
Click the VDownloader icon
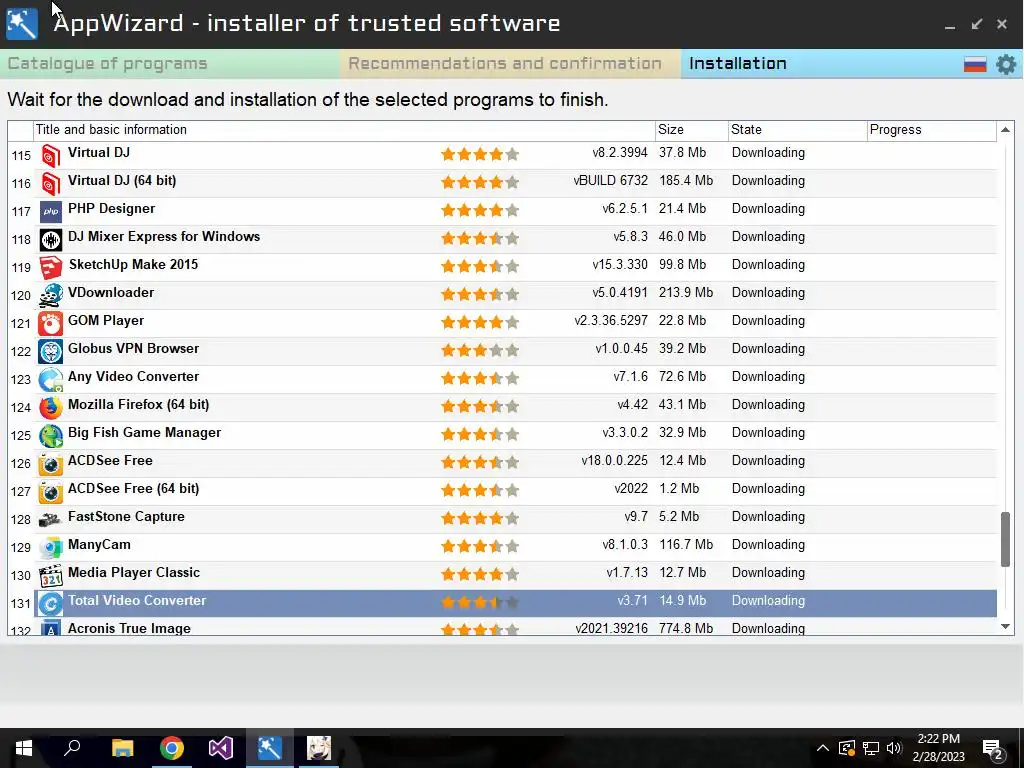[50, 295]
